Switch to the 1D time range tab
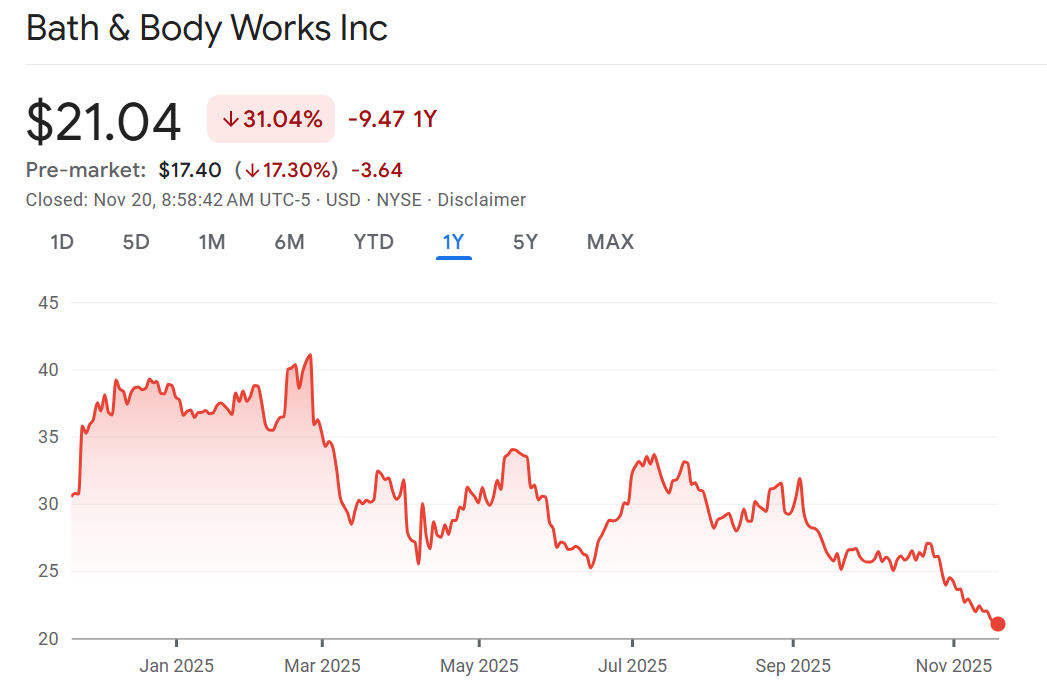1047x693 pixels. [62, 242]
